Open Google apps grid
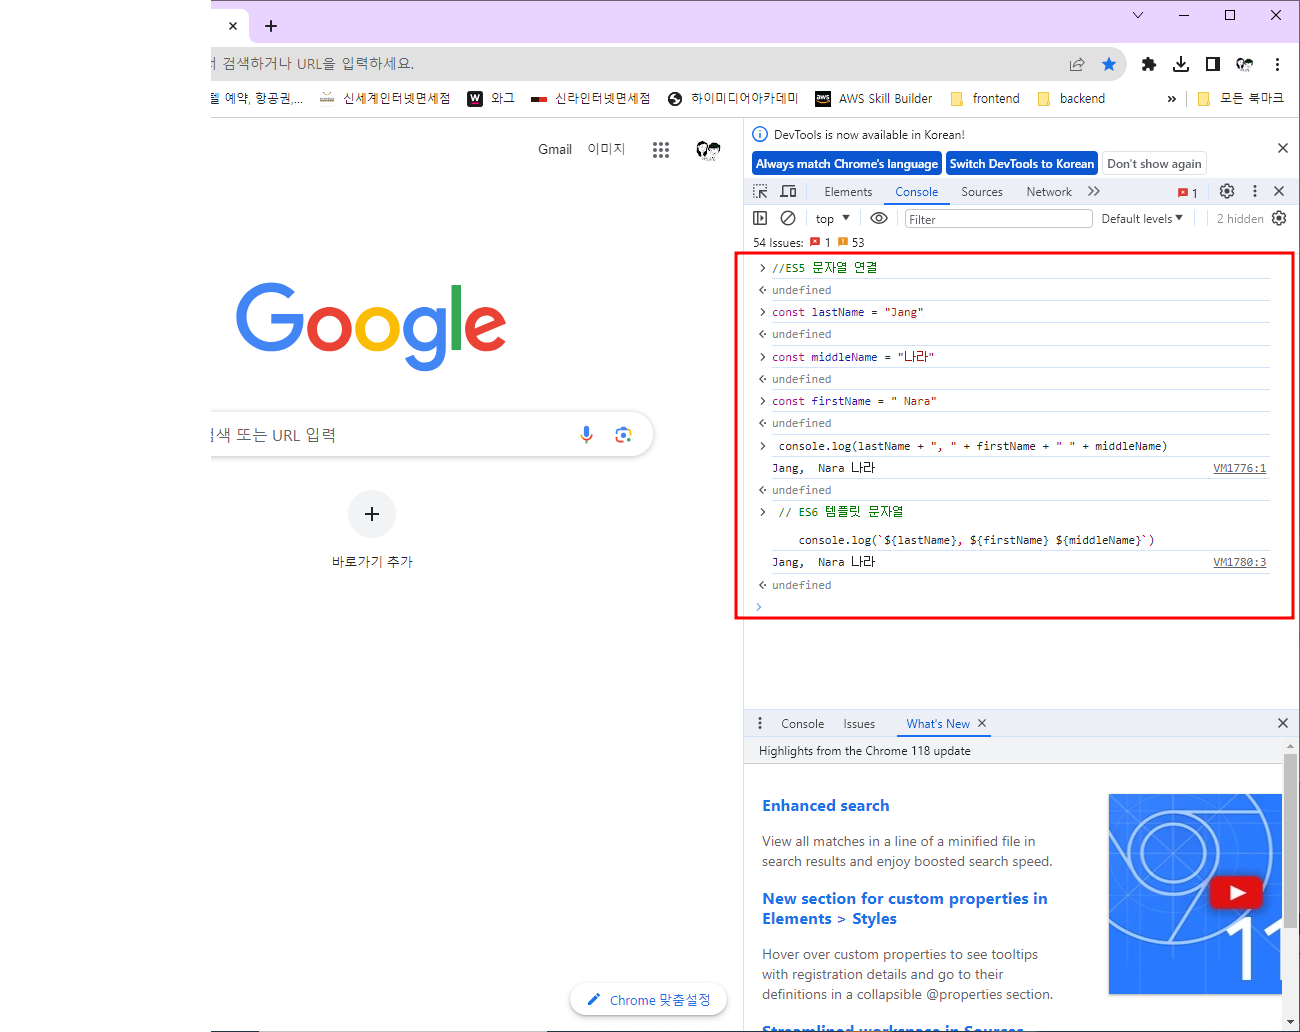The height and width of the screenshot is (1032, 1300). (x=661, y=149)
